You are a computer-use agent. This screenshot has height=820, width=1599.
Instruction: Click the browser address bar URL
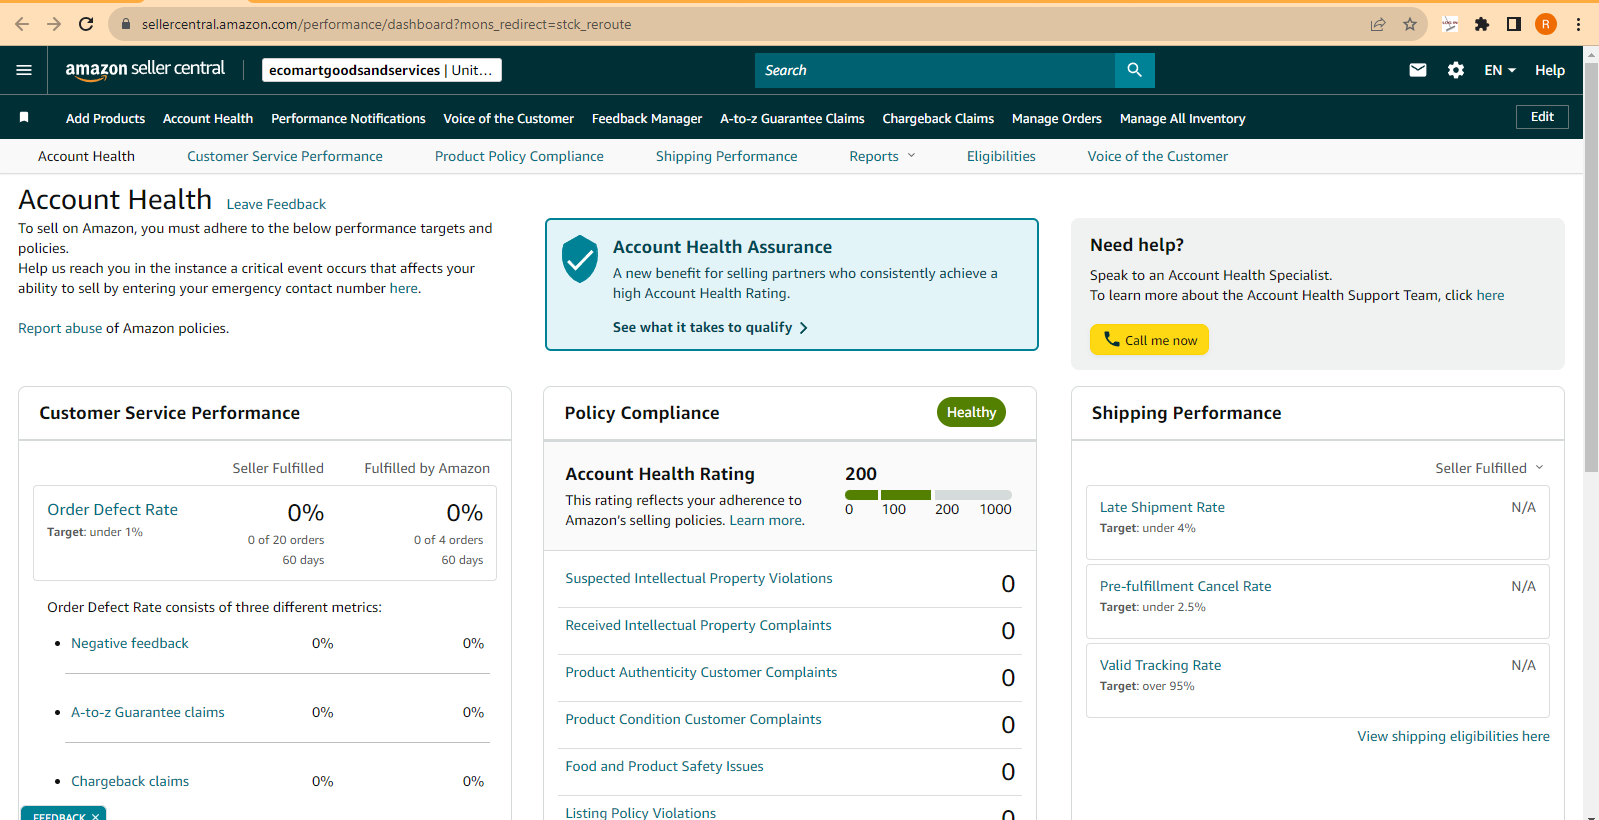click(x=386, y=24)
